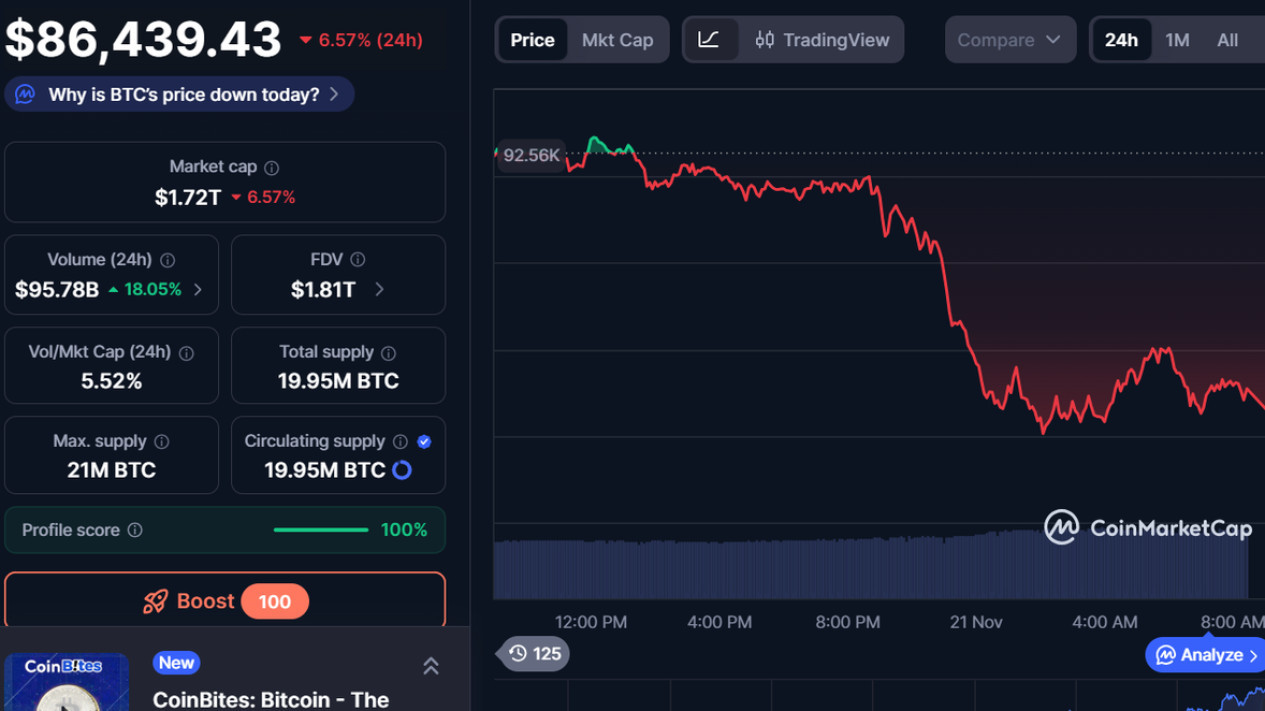Open the Compare dropdown
The height and width of the screenshot is (711, 1265).
(1009, 40)
